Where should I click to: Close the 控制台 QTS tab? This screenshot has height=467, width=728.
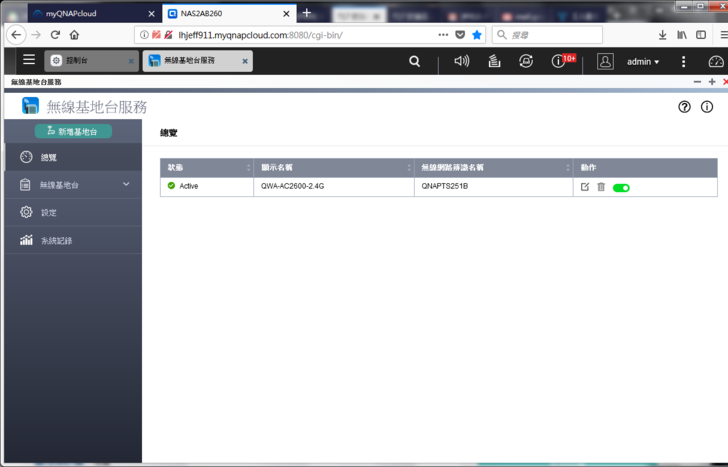pos(131,61)
